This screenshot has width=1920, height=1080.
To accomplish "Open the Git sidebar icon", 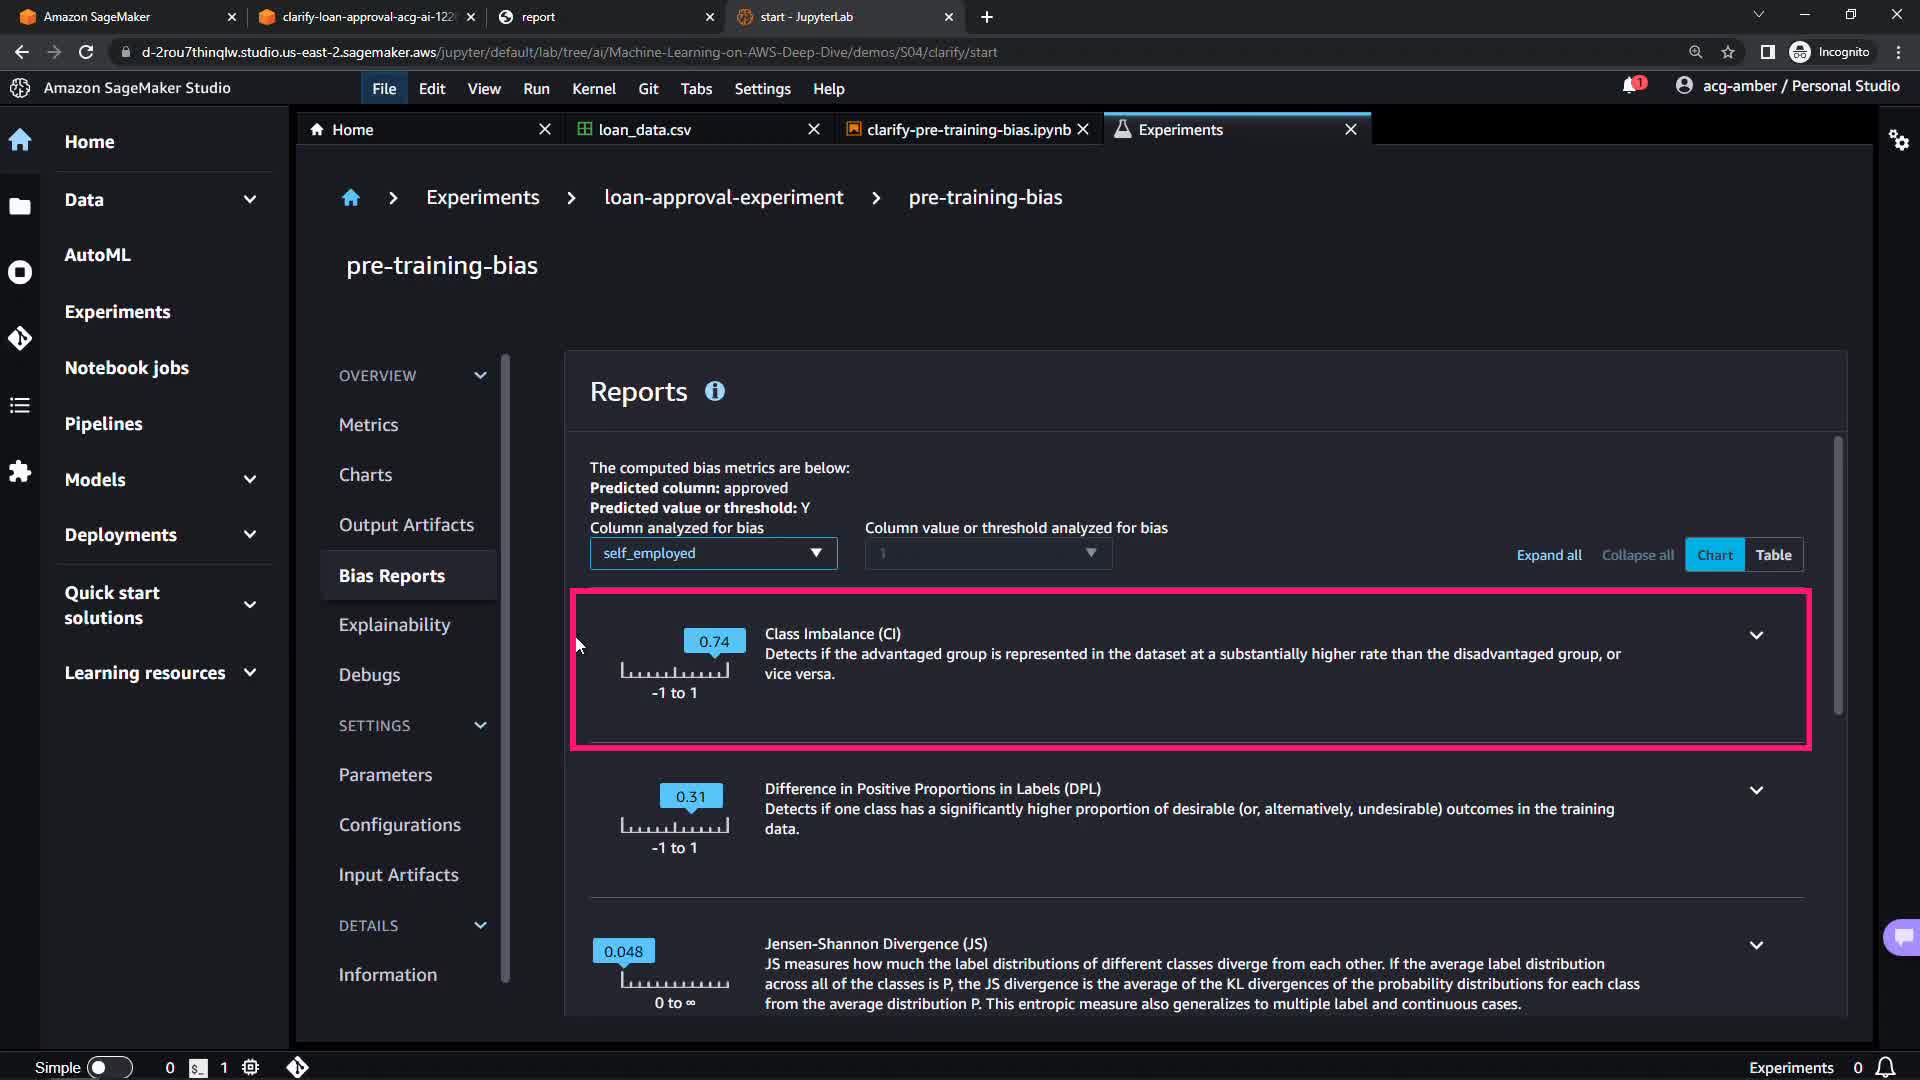I will [20, 338].
